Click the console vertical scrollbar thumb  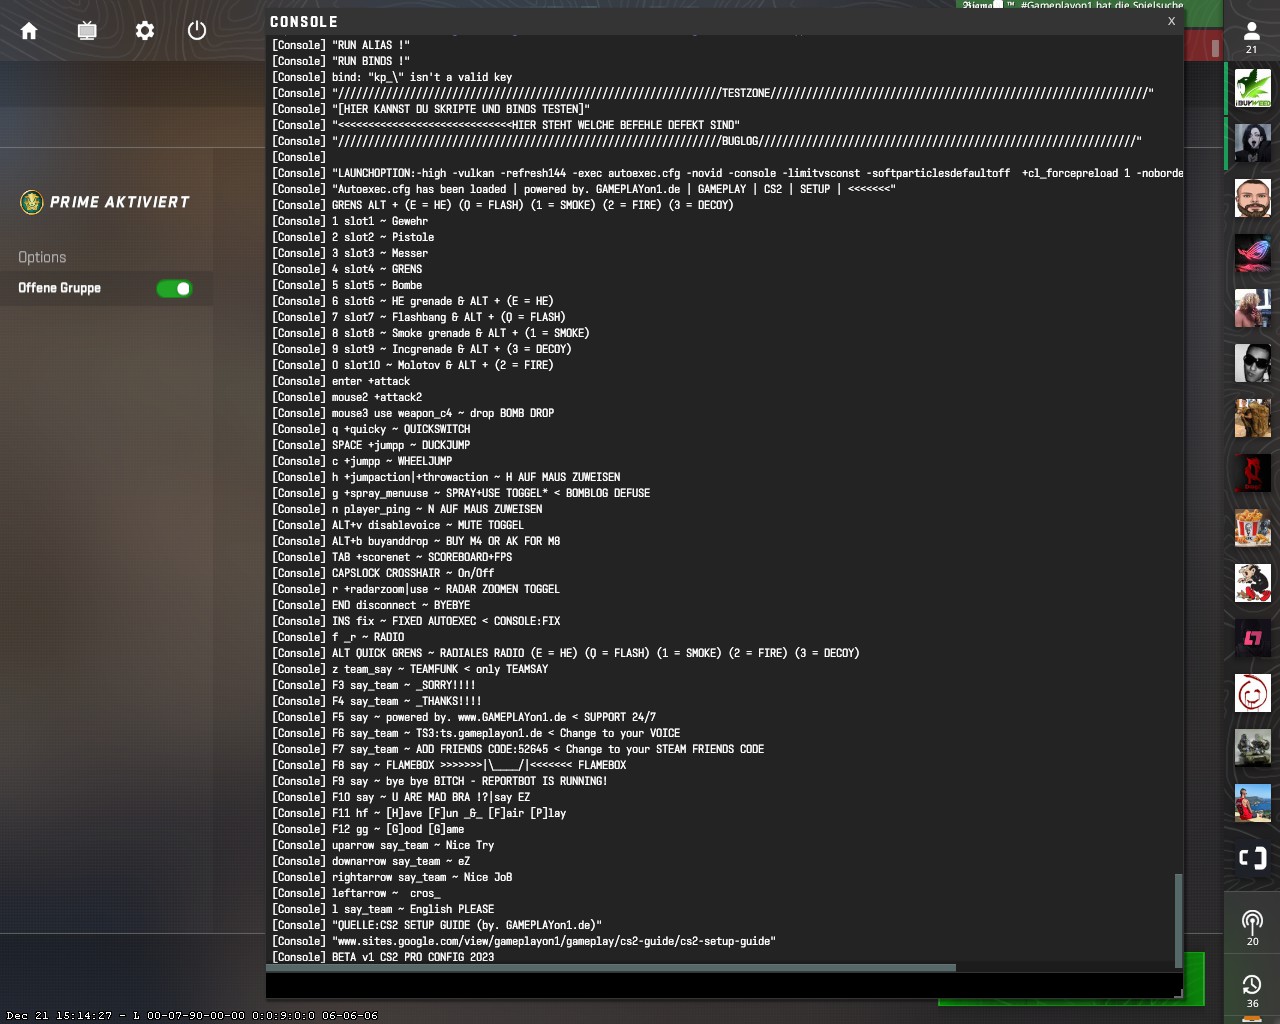(1178, 918)
